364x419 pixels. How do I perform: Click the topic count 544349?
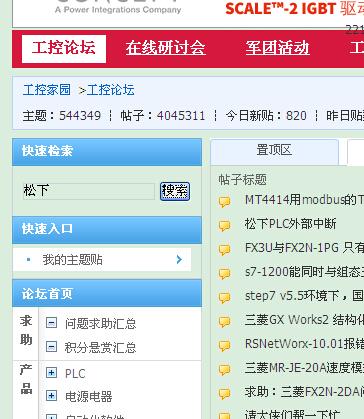[x=80, y=116]
